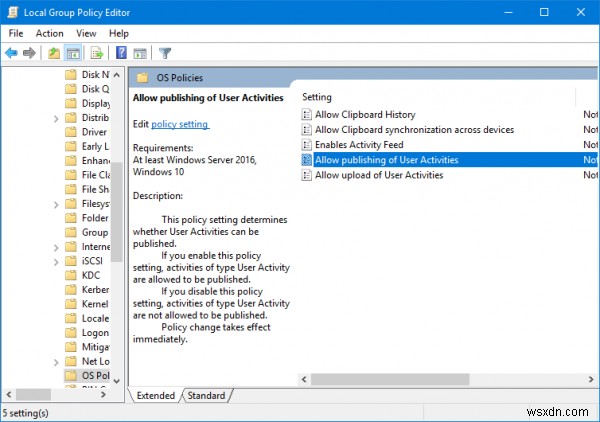Click the Allow publishing policy row icon
The width and height of the screenshot is (600, 422).
pyautogui.click(x=307, y=160)
